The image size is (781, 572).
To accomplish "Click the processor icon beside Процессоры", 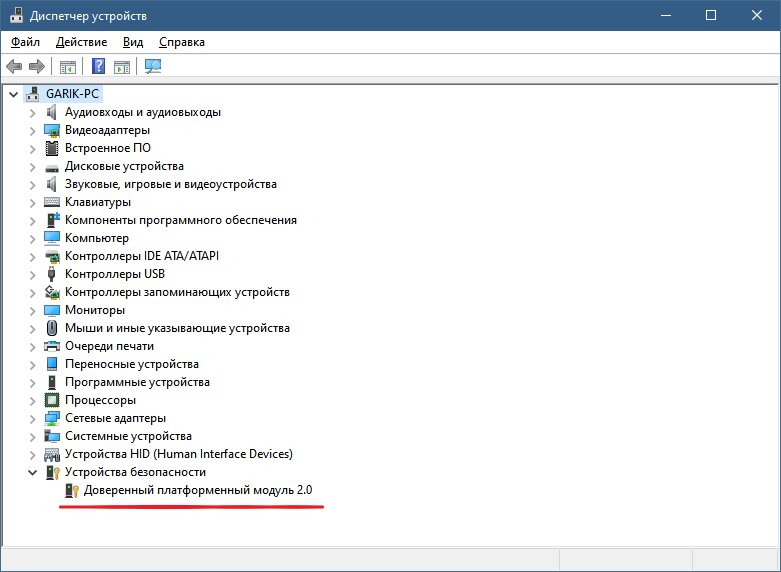I will tap(52, 400).
